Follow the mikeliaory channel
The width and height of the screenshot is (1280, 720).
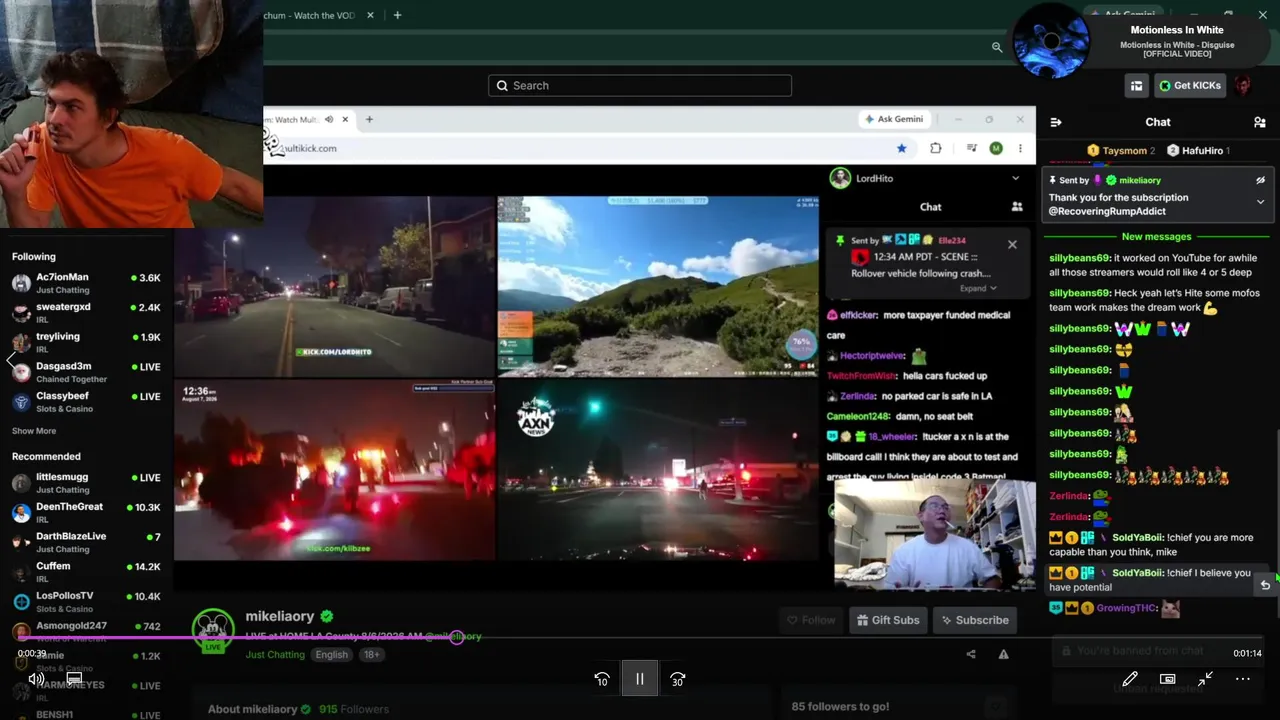tap(811, 620)
